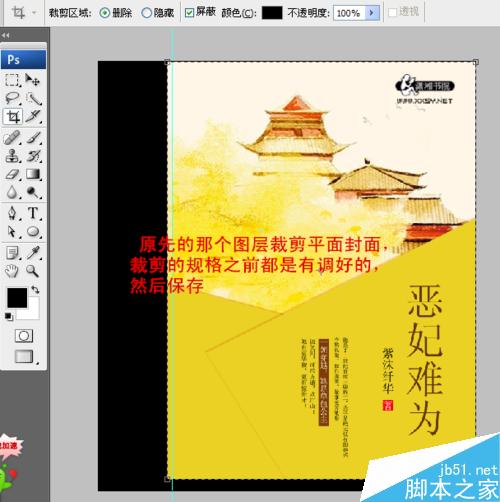Screen dimensions: 500x502
Task: Collapse the toolbox using double-arrow
Action: pyautogui.click(x=6, y=35)
